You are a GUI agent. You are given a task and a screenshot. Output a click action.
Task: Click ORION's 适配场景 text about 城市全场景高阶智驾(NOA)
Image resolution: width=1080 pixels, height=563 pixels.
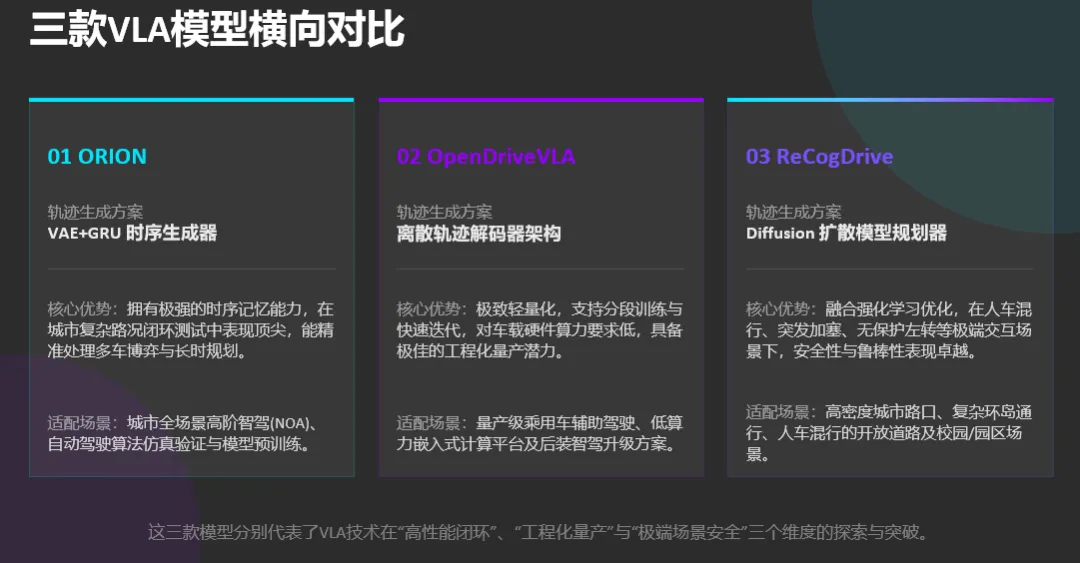coord(183,433)
